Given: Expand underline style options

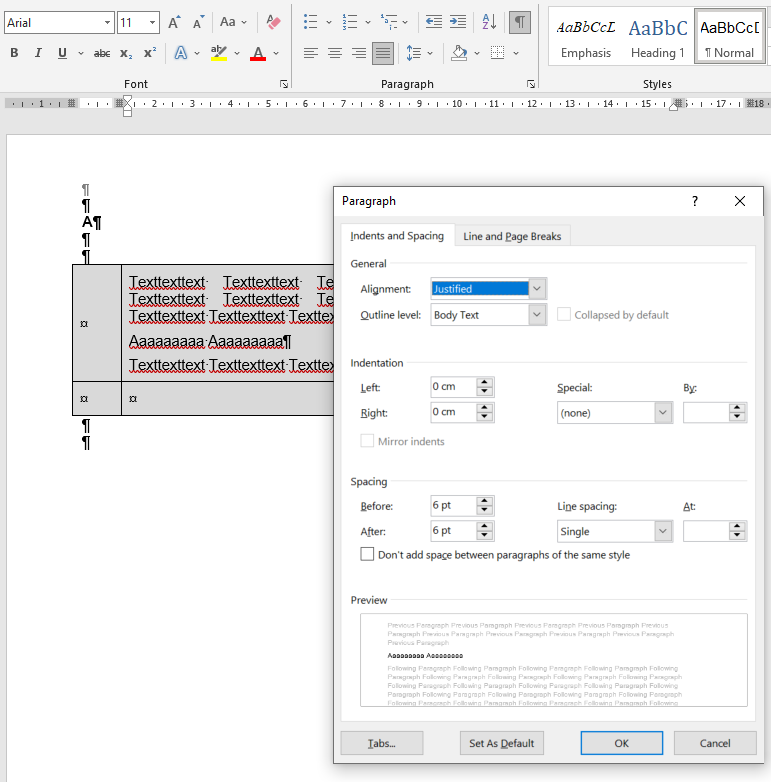Looking at the screenshot, I should click(81, 53).
